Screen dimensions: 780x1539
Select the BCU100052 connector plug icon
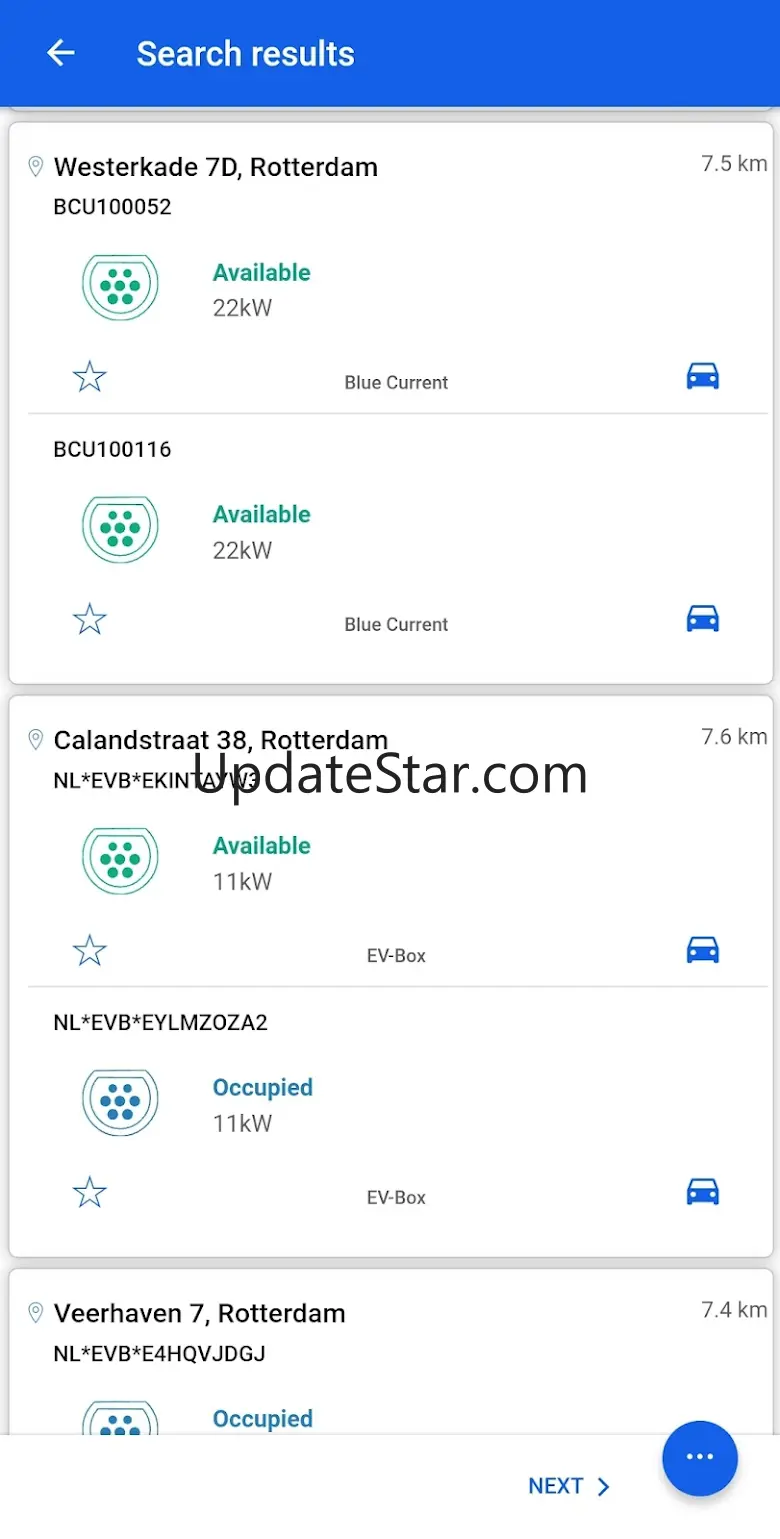coord(120,287)
